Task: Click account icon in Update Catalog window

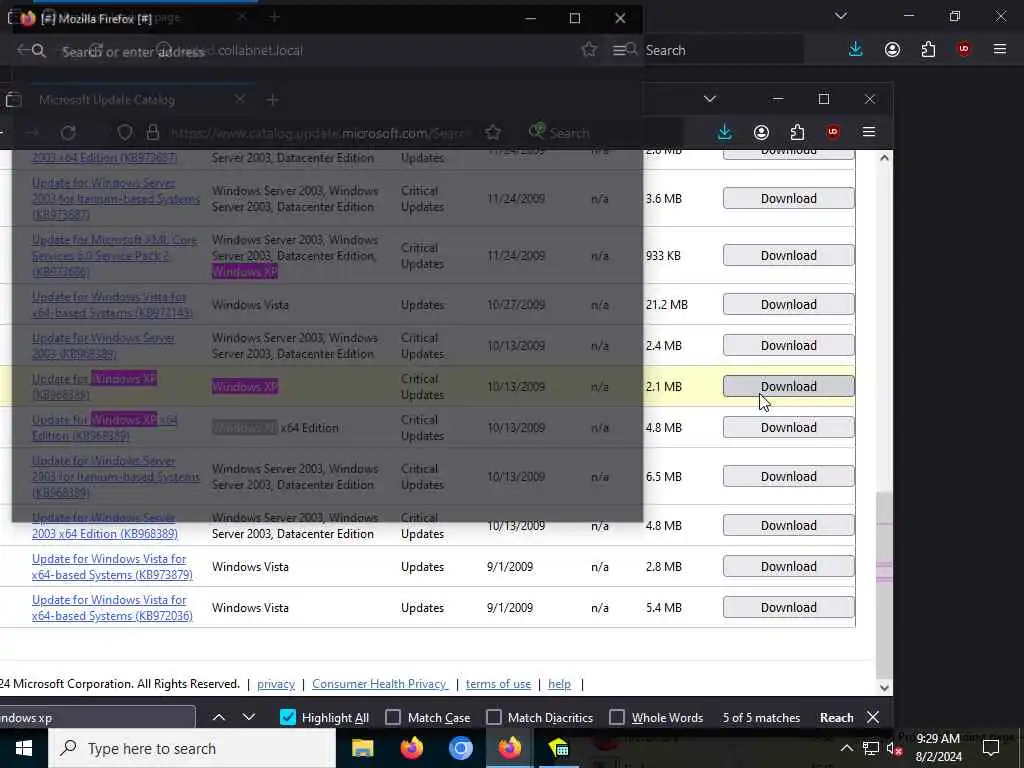Action: pos(761,133)
